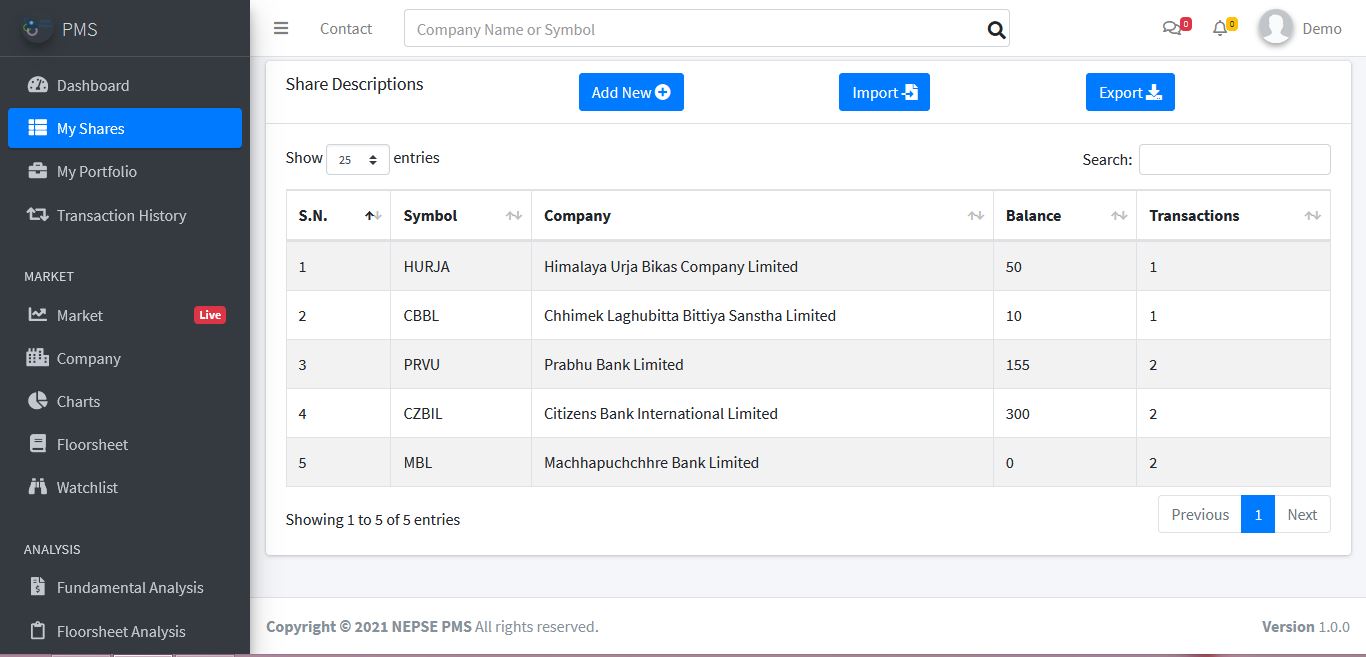Click the Demo user avatar
This screenshot has height=657, width=1366.
click(1275, 28)
